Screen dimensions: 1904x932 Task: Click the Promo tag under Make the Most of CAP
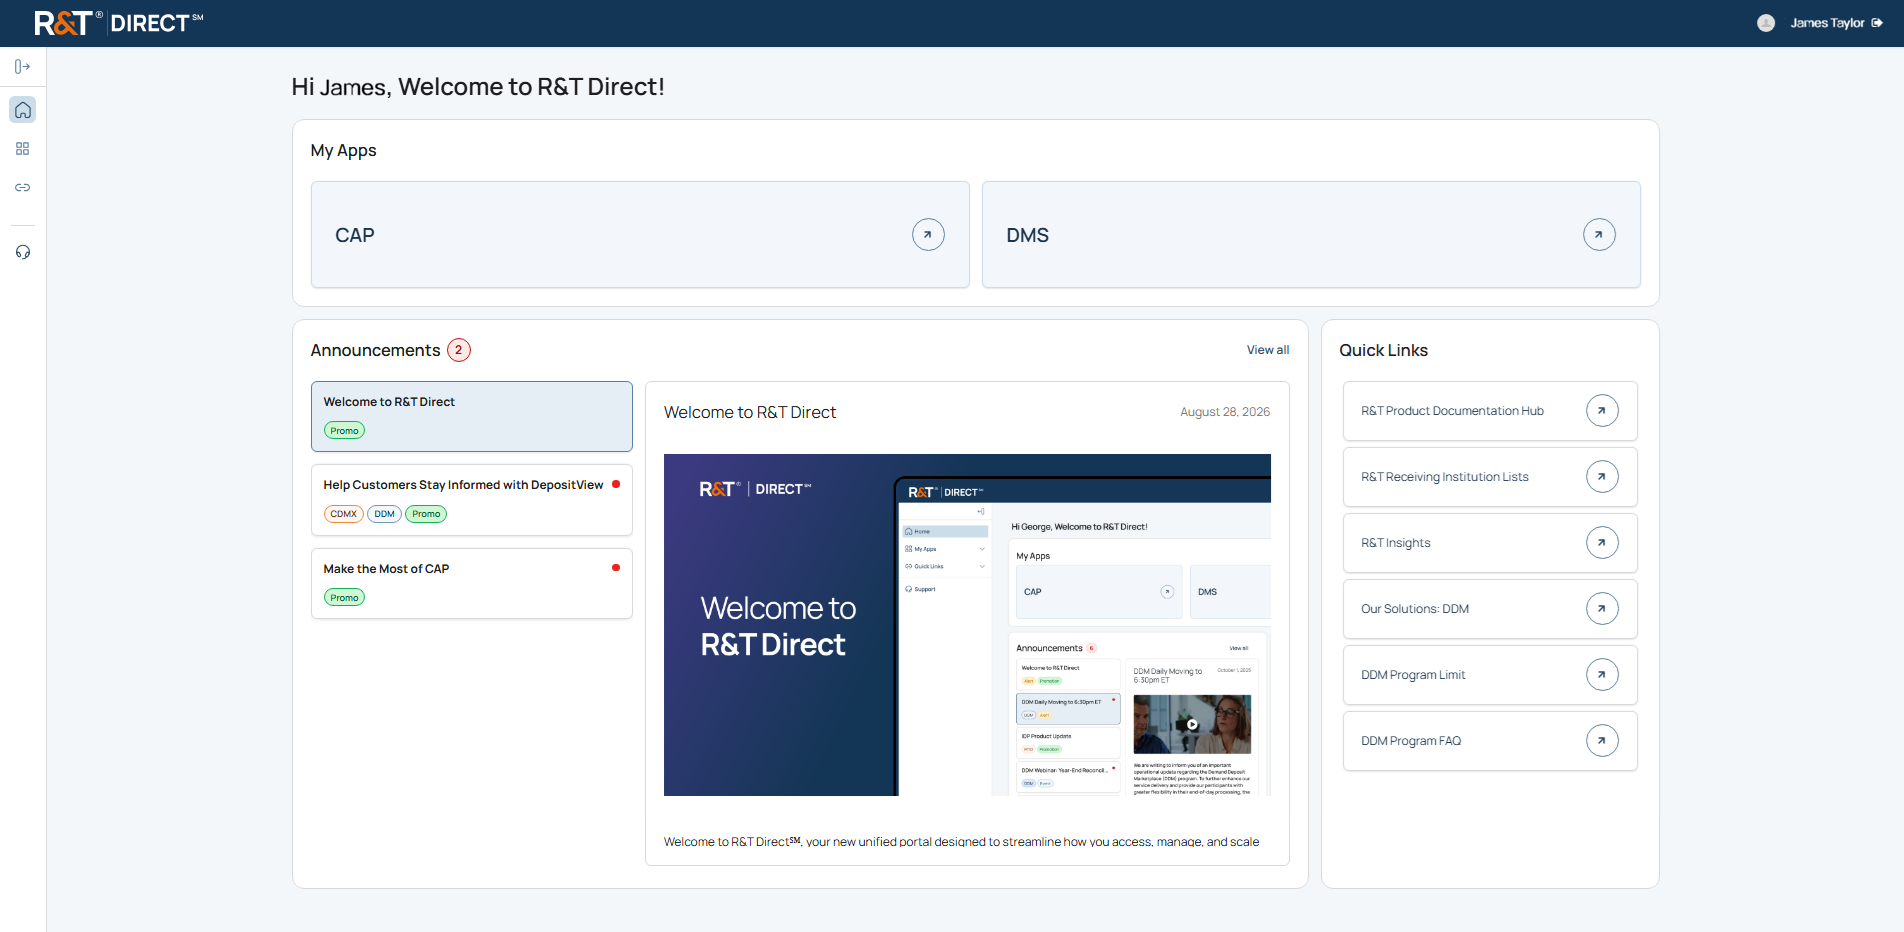(344, 598)
